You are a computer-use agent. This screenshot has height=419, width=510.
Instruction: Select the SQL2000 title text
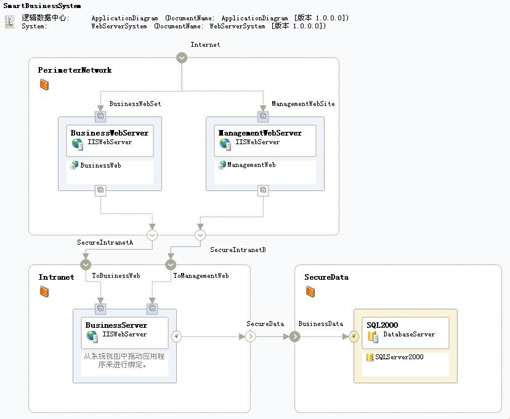pos(382,325)
